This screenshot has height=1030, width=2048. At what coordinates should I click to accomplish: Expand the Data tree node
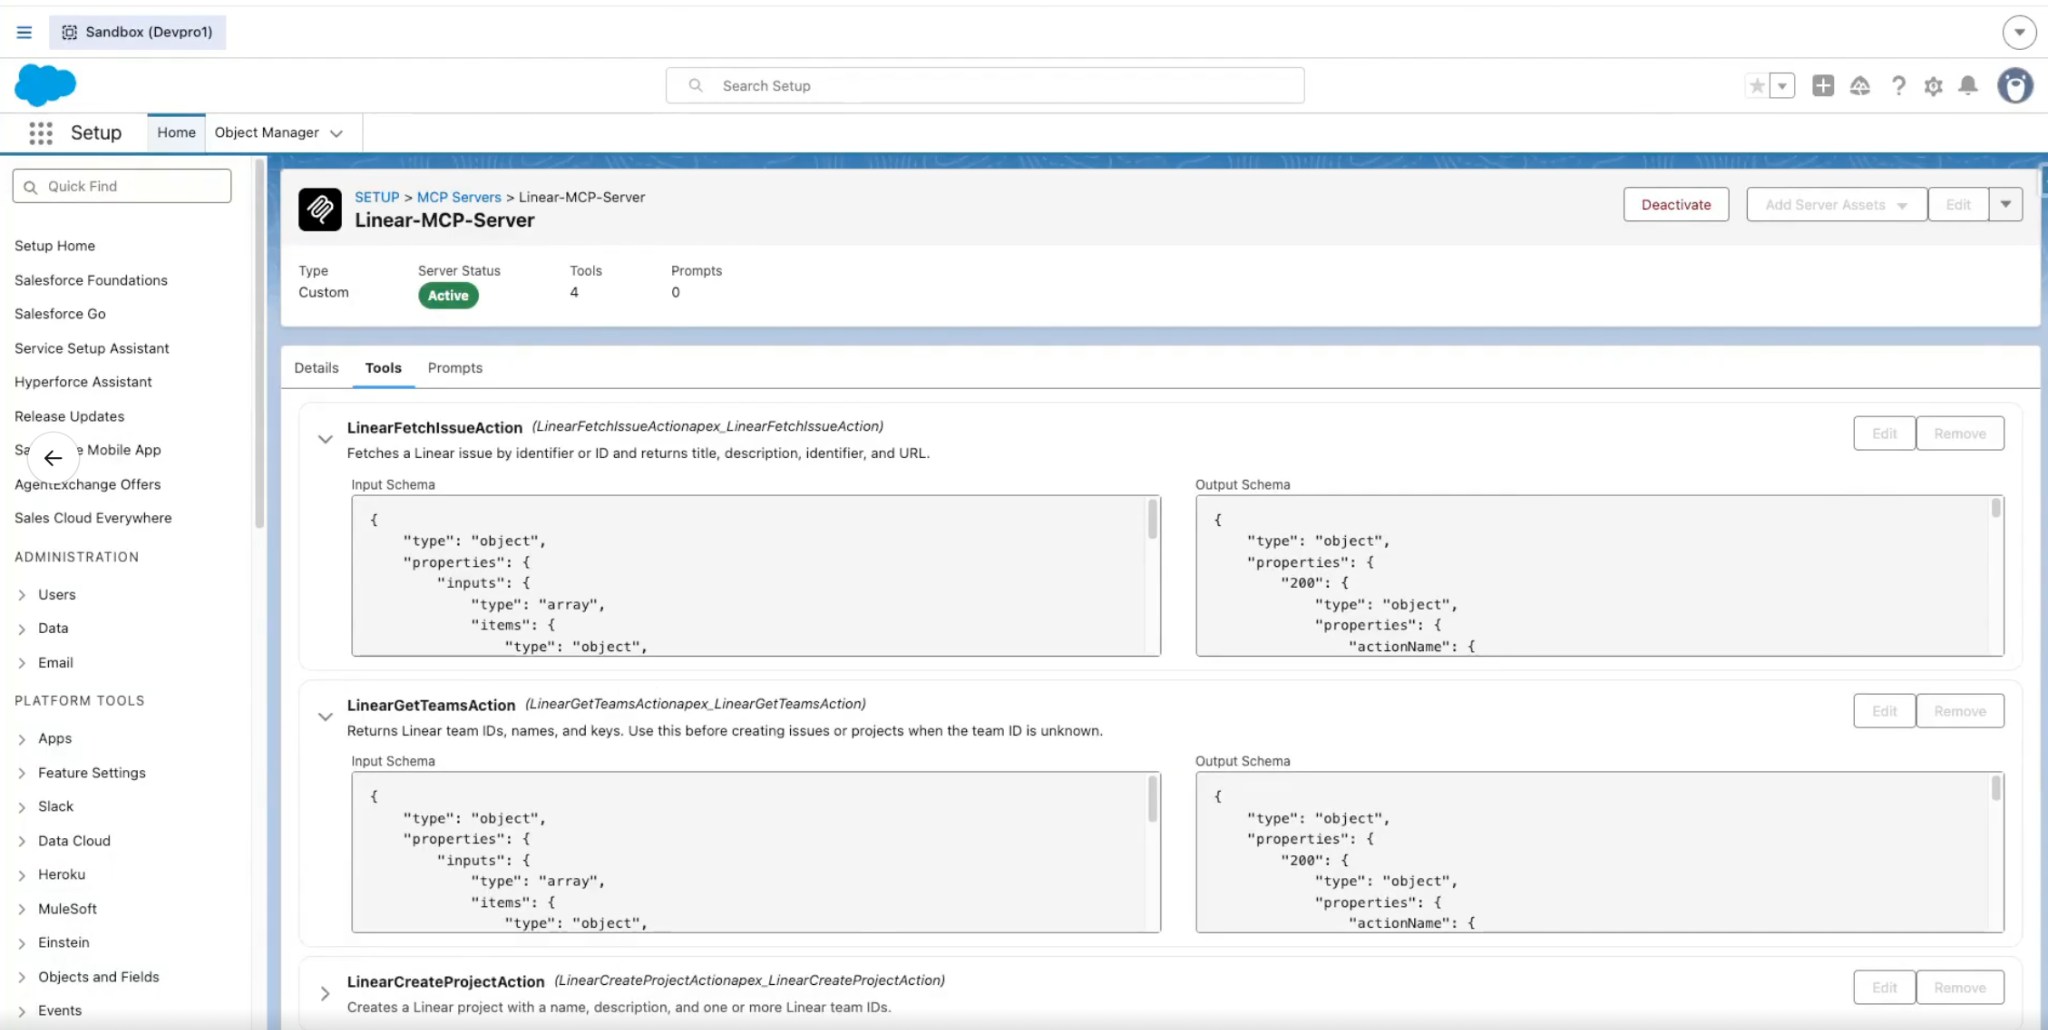pos(22,629)
